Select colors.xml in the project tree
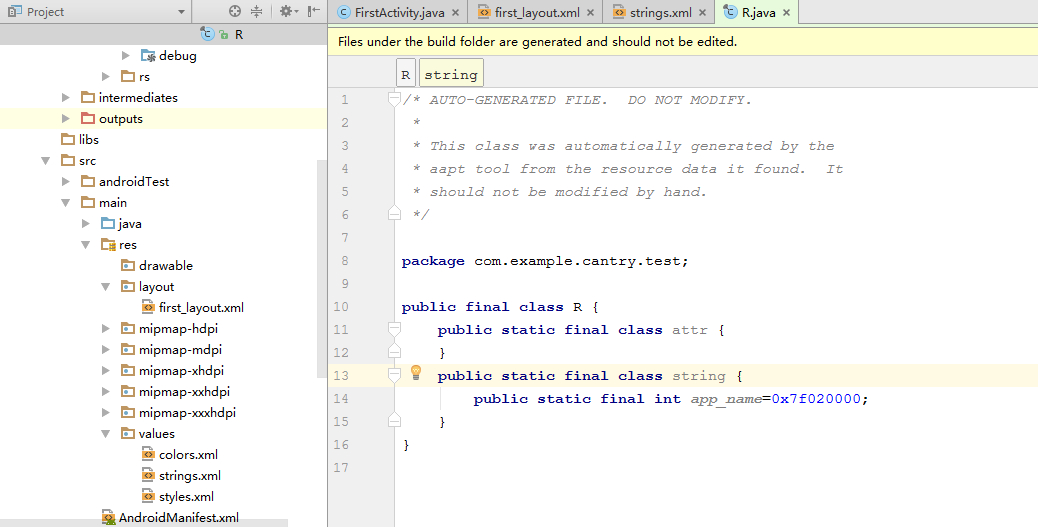The width and height of the screenshot is (1038, 527). point(188,455)
